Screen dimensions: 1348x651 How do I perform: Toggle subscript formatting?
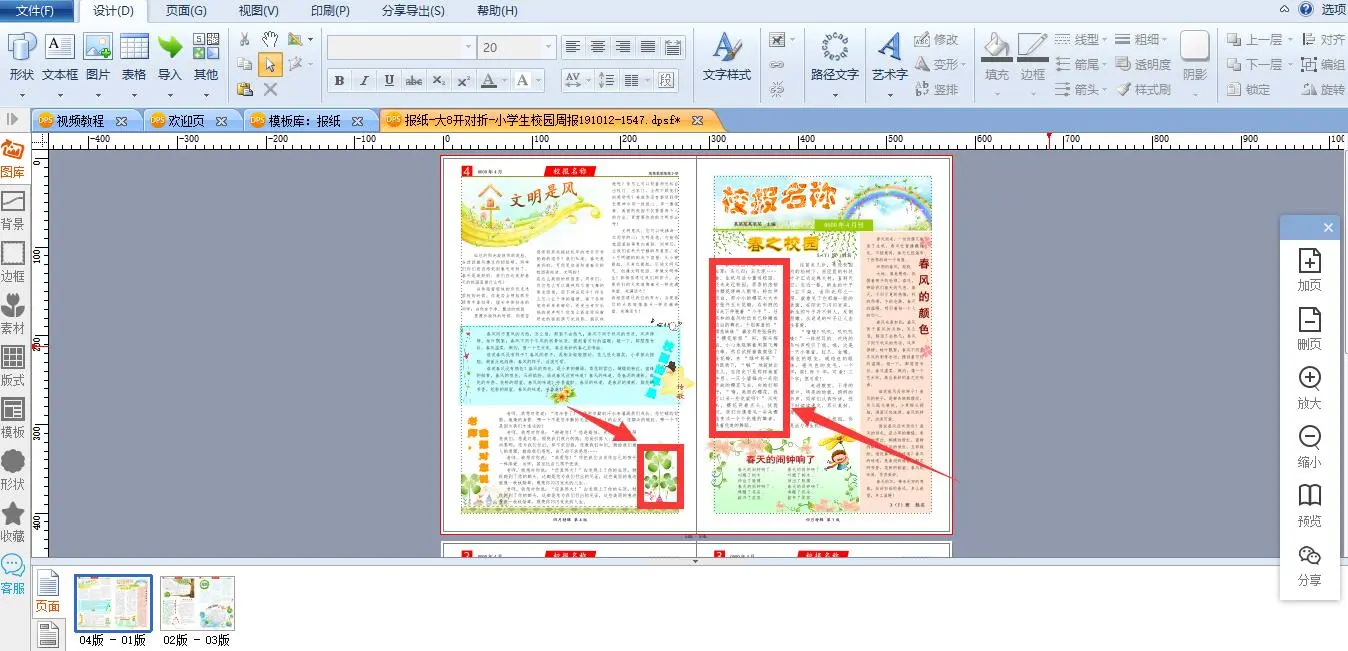(439, 80)
